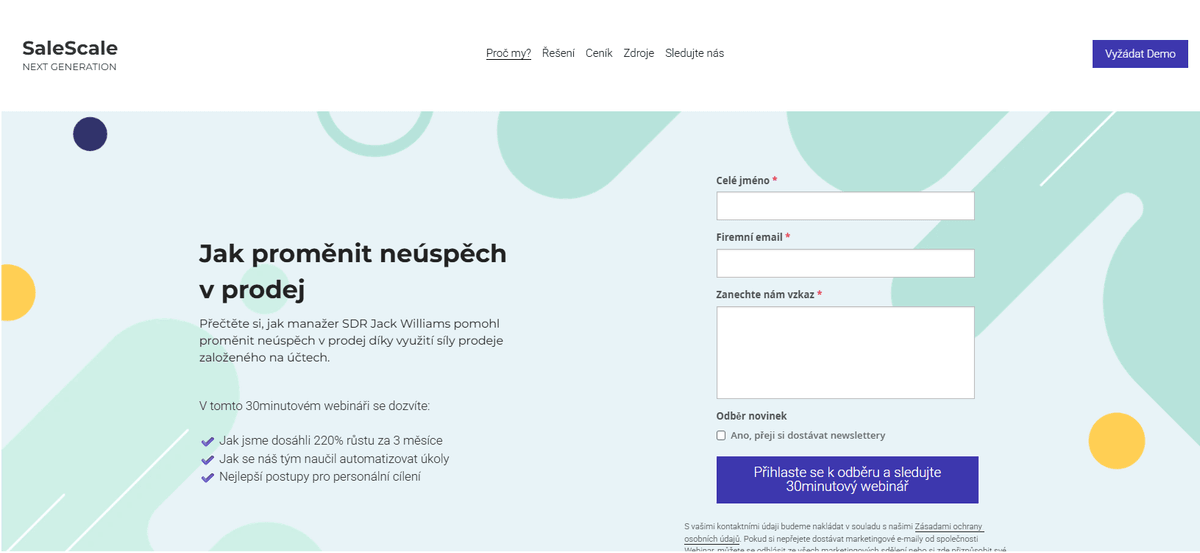Select the heading Jak proměnit neúspěch v prodej

click(353, 271)
